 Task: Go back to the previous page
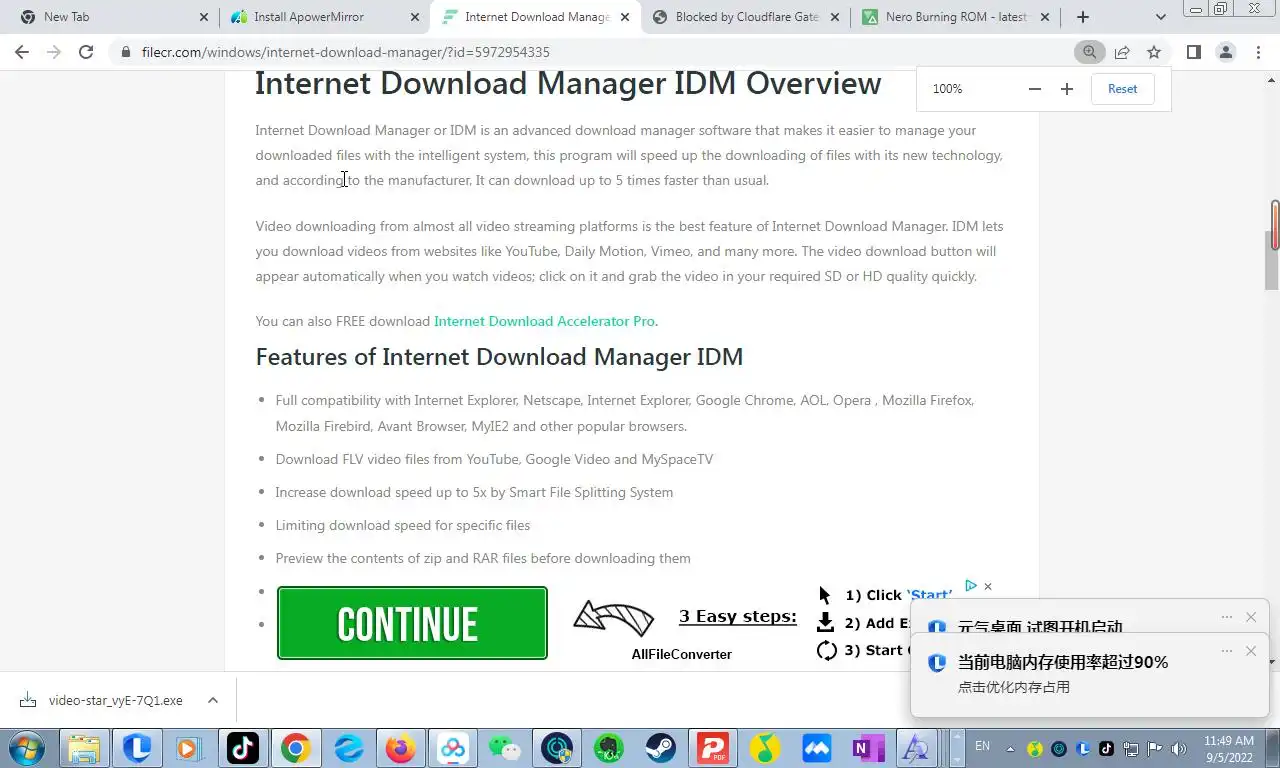(22, 52)
